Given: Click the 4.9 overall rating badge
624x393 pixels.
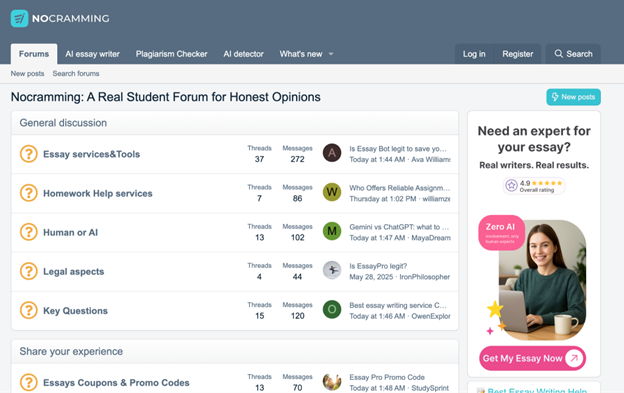Looking at the screenshot, I should click(534, 186).
